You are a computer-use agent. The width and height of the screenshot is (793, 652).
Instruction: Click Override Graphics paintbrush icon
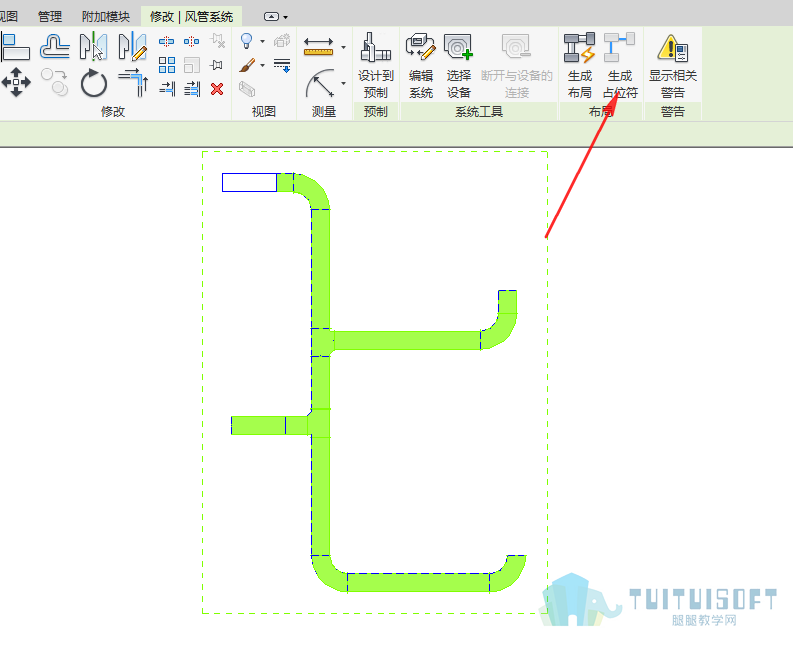[x=247, y=65]
